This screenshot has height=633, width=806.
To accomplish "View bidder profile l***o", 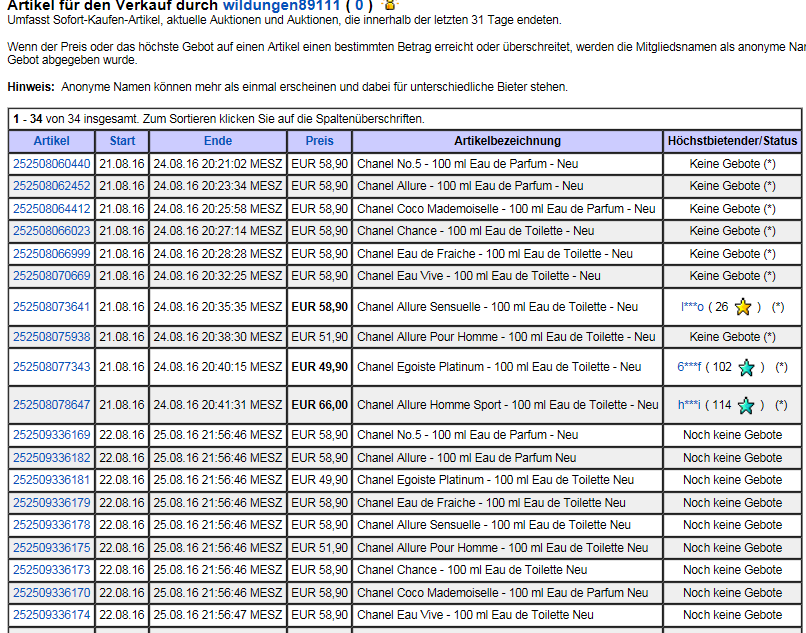I will (x=692, y=307).
